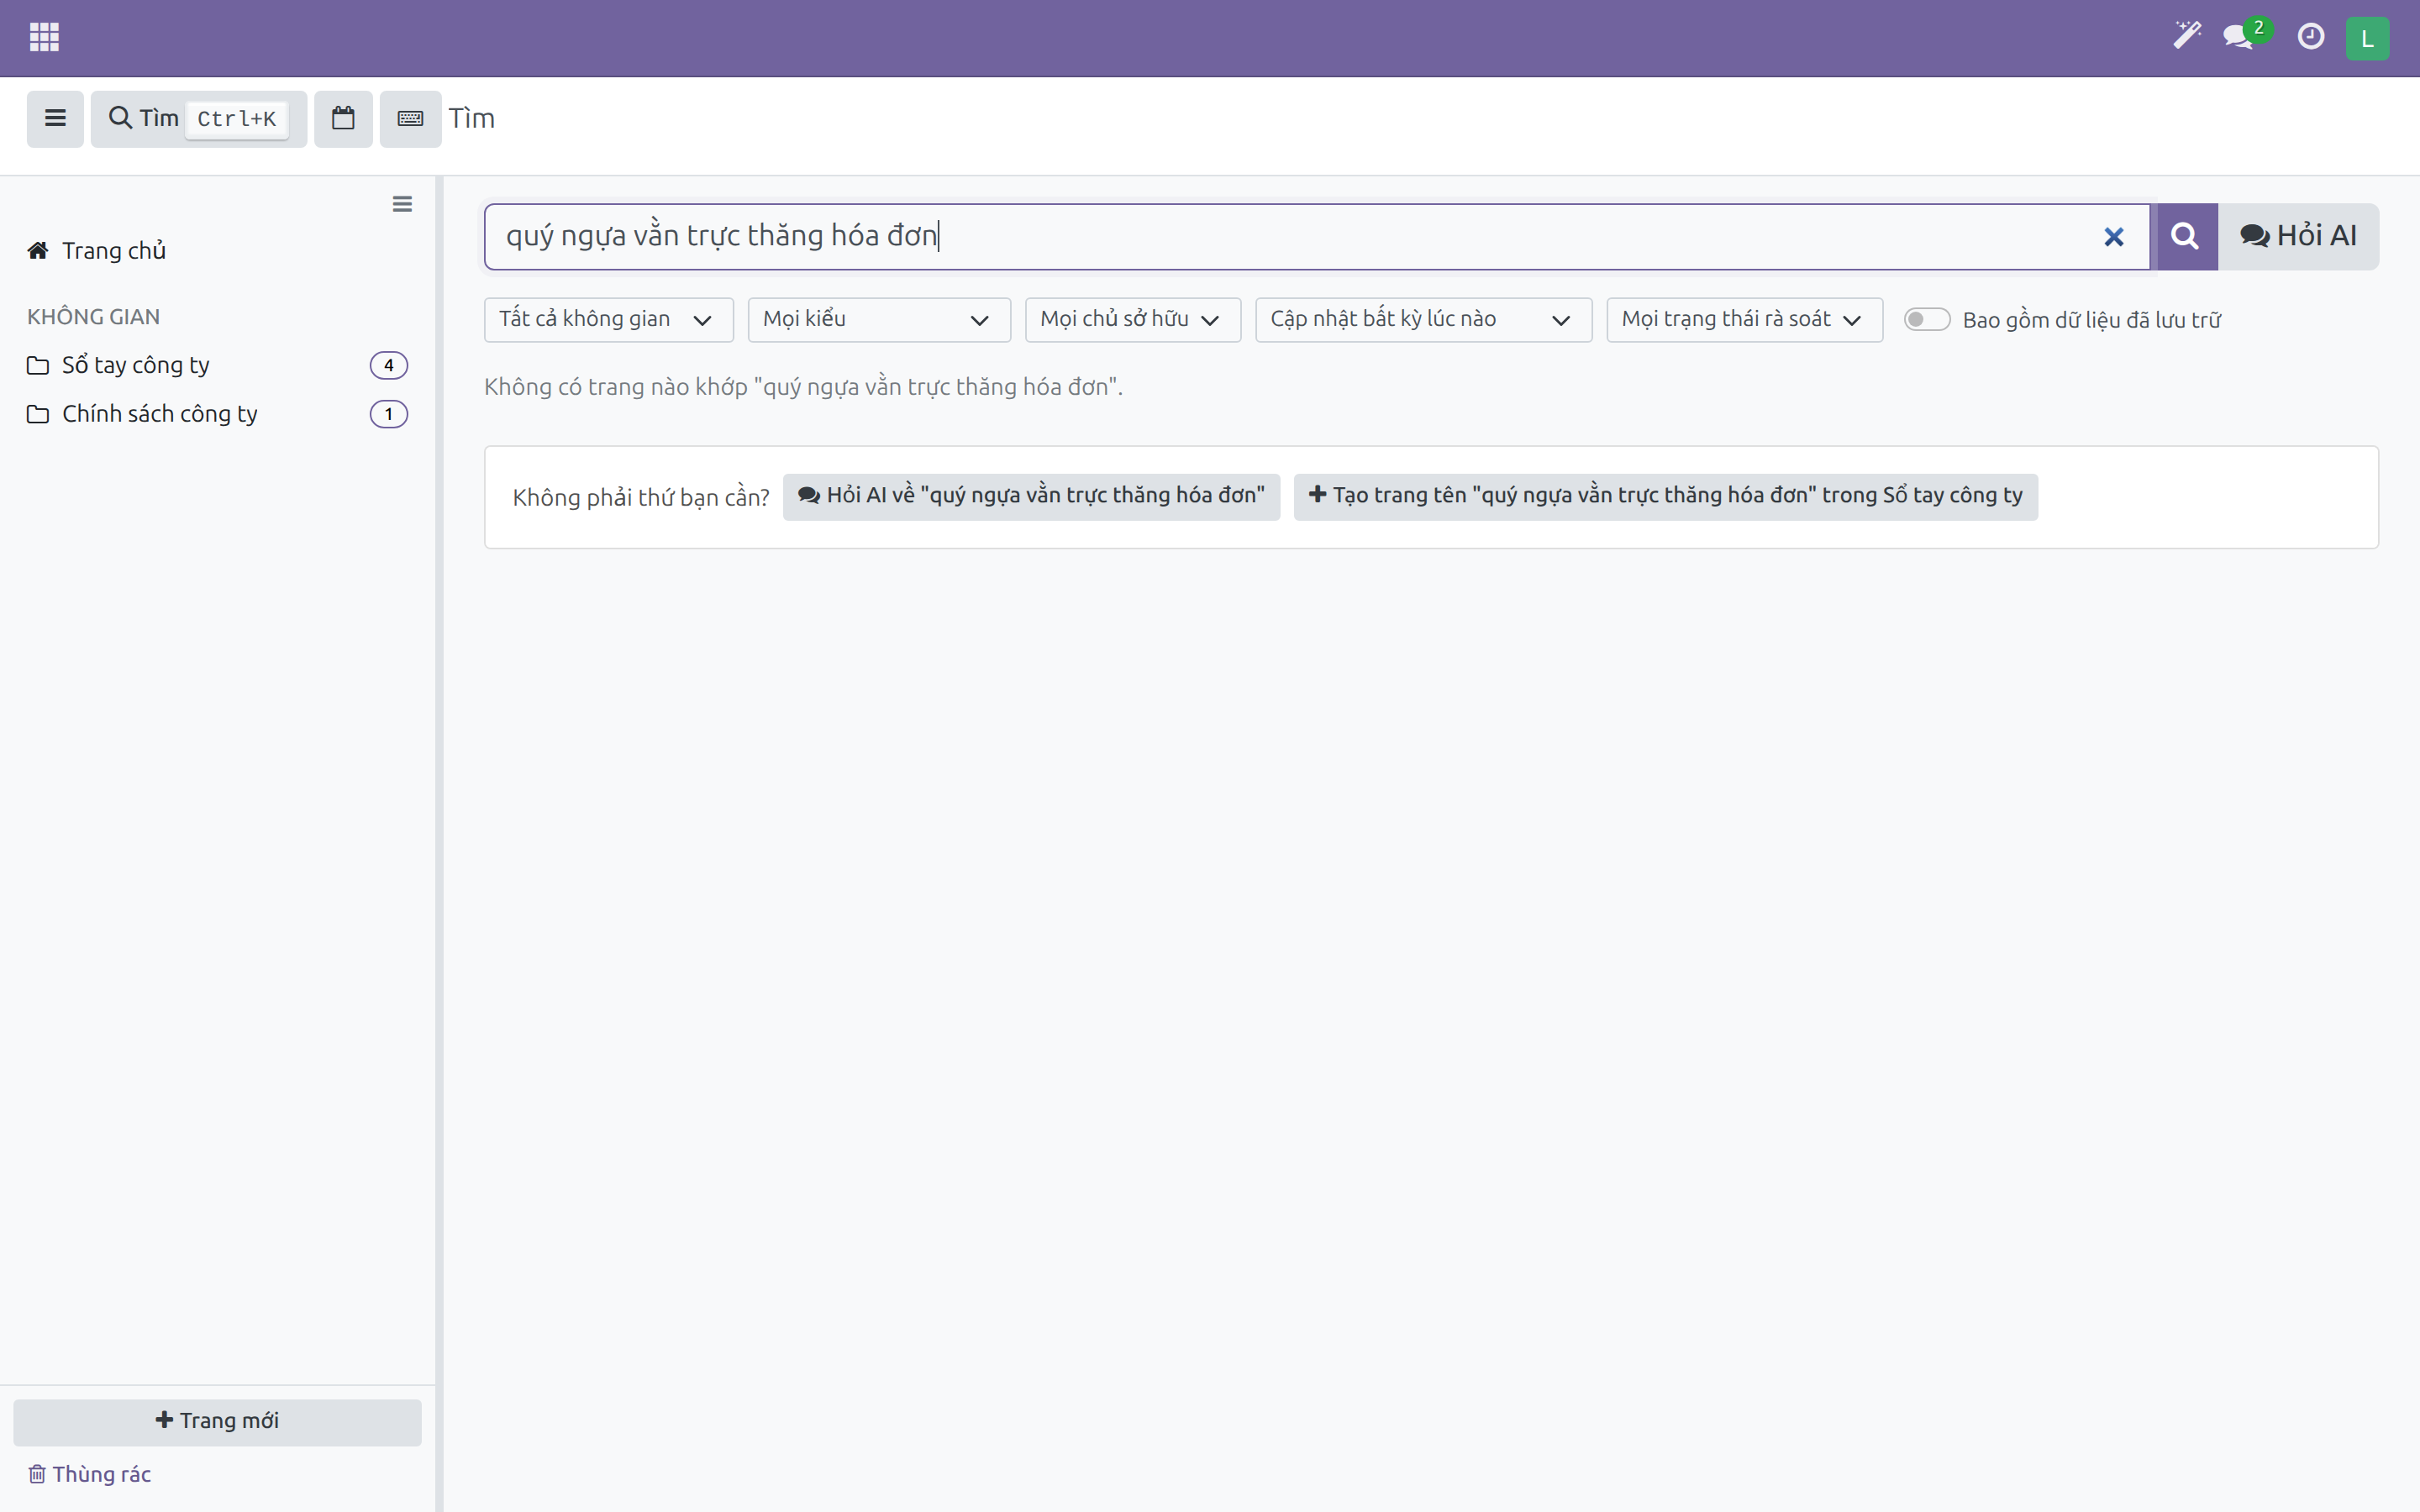Image resolution: width=2420 pixels, height=1512 pixels.
Task: Clear the search text with X
Action: click(2113, 237)
